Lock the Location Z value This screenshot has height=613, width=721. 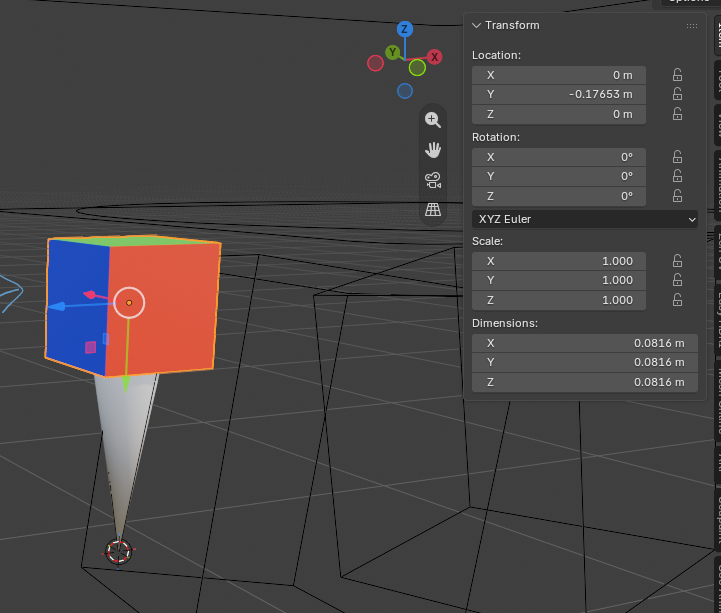677,114
